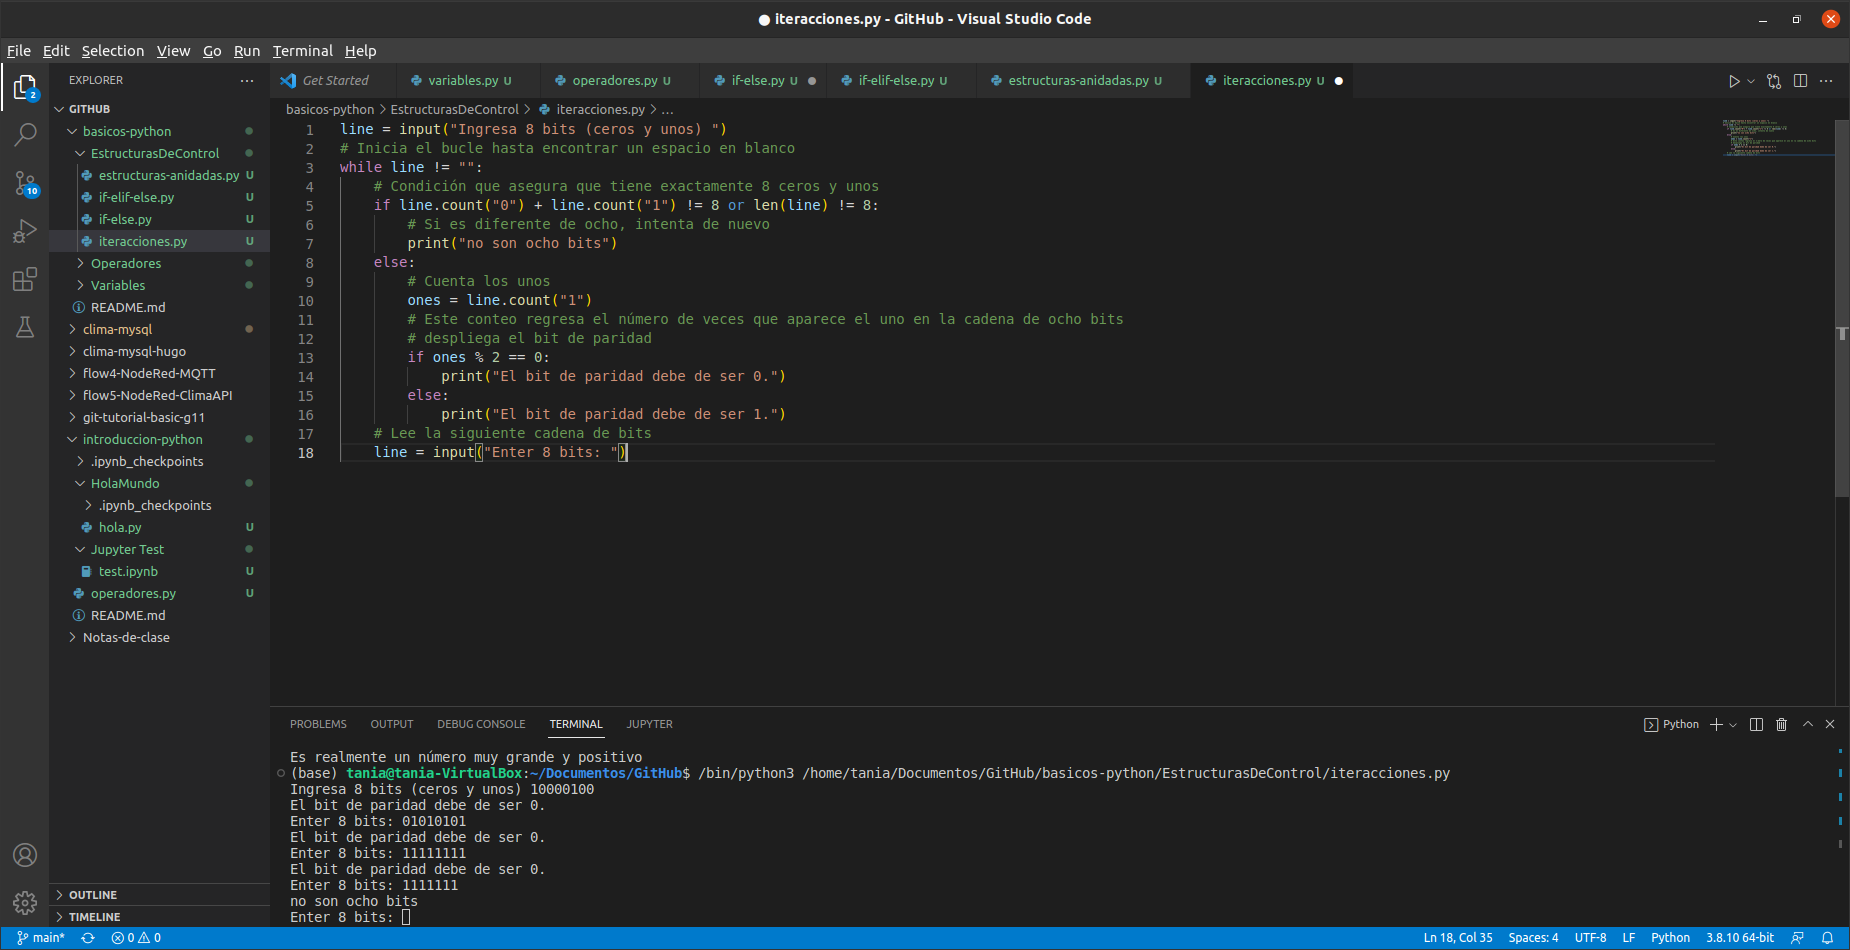Change indentation via Spaces: 4
Screen dimensions: 1850x950
[1533, 938]
